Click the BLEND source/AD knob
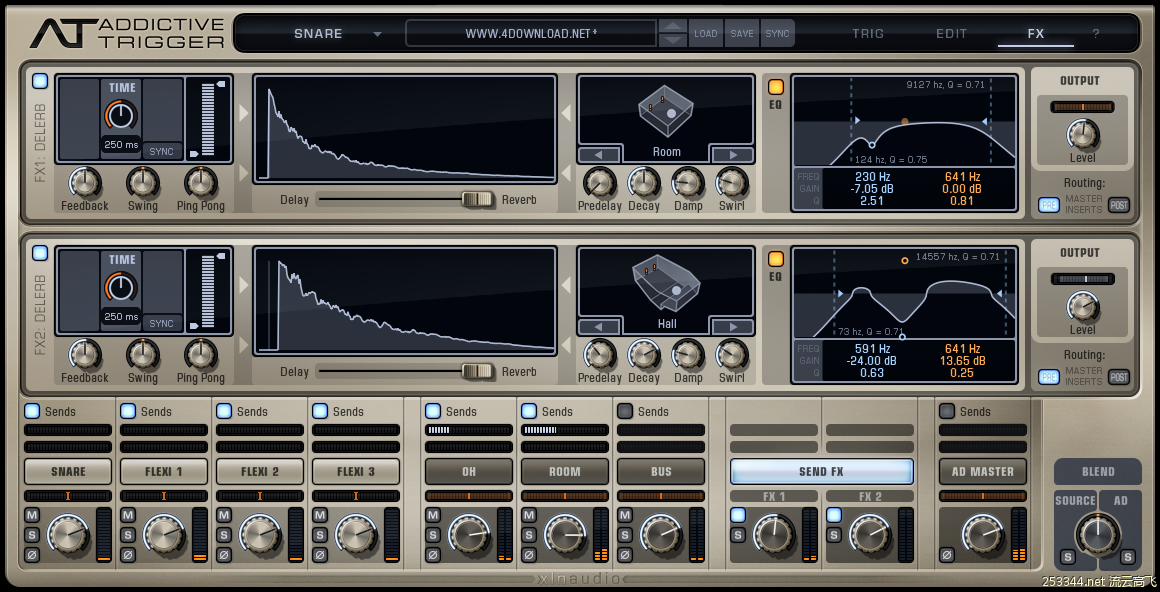This screenshot has width=1160, height=592. (1097, 534)
